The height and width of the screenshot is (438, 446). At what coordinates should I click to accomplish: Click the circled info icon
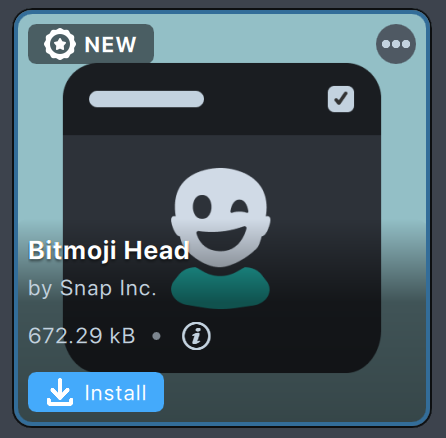pyautogui.click(x=196, y=336)
